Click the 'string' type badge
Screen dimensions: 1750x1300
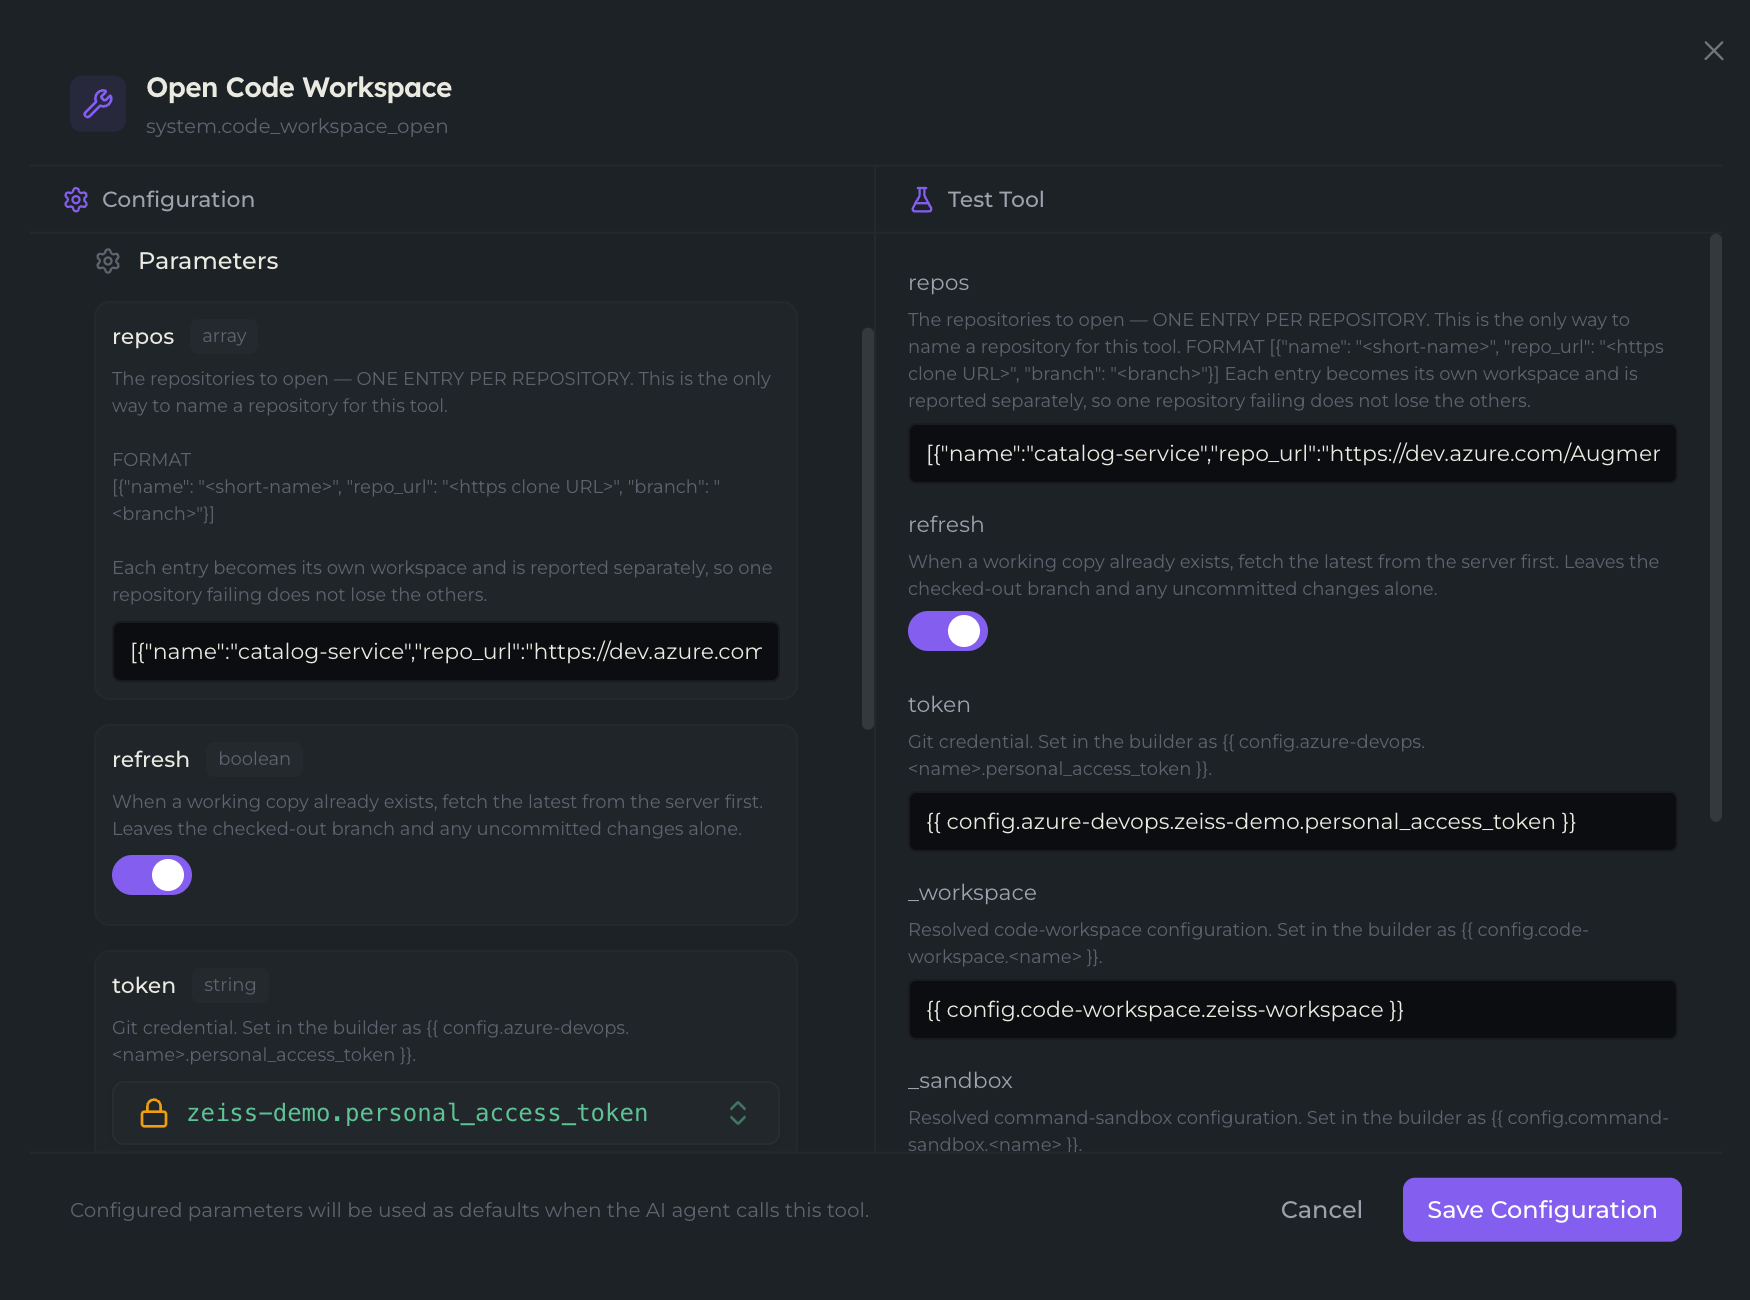coord(230,985)
